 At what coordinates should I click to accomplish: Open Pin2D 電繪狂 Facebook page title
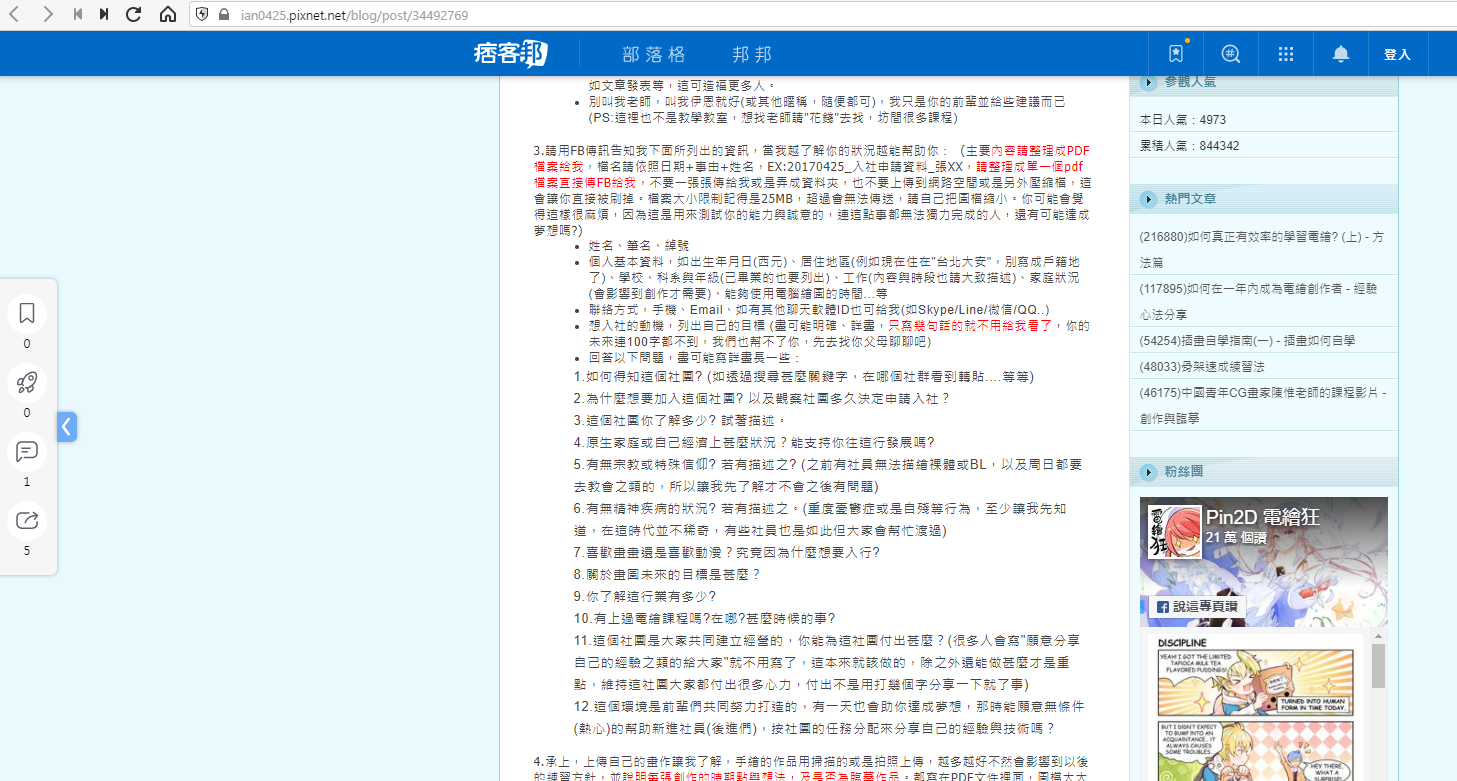(x=1263, y=517)
